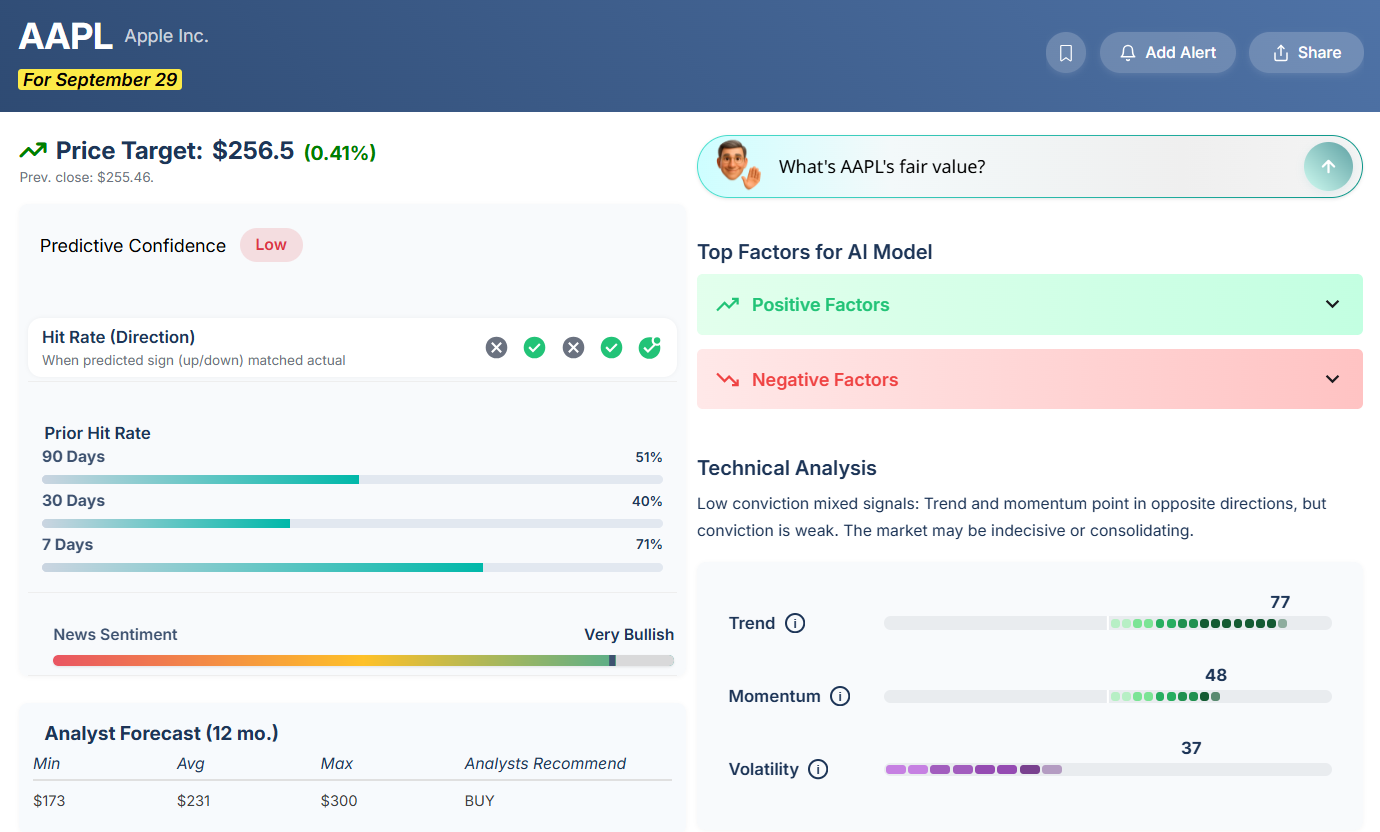
Task: Click the Analyst Forecast (12 mo.) heading
Action: point(162,733)
